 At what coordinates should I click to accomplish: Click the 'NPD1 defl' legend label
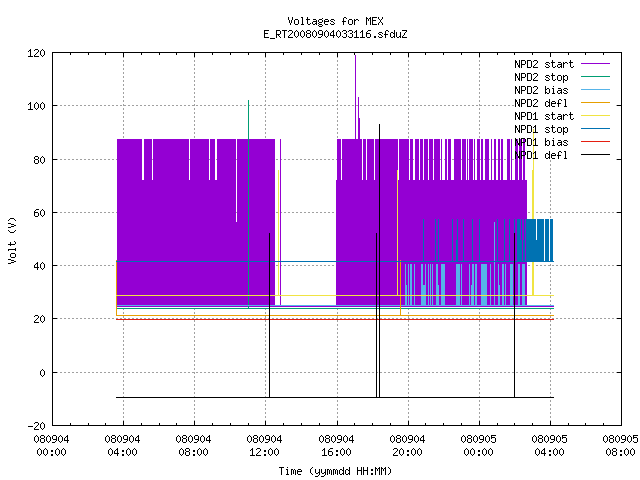pos(541,156)
